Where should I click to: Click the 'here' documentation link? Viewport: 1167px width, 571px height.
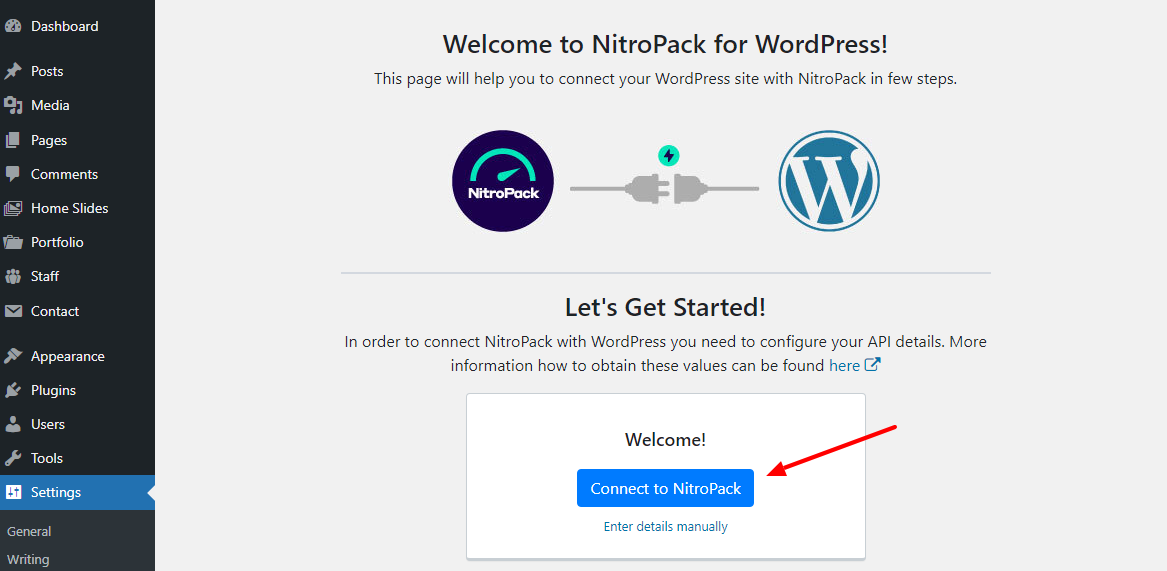pyautogui.click(x=845, y=366)
